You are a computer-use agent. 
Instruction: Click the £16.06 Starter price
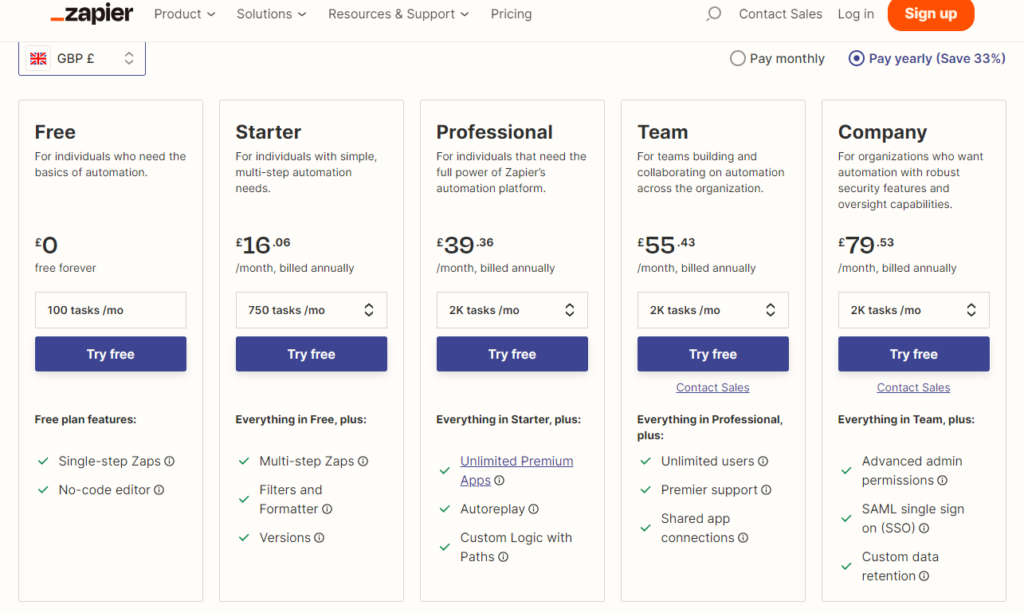pos(263,245)
